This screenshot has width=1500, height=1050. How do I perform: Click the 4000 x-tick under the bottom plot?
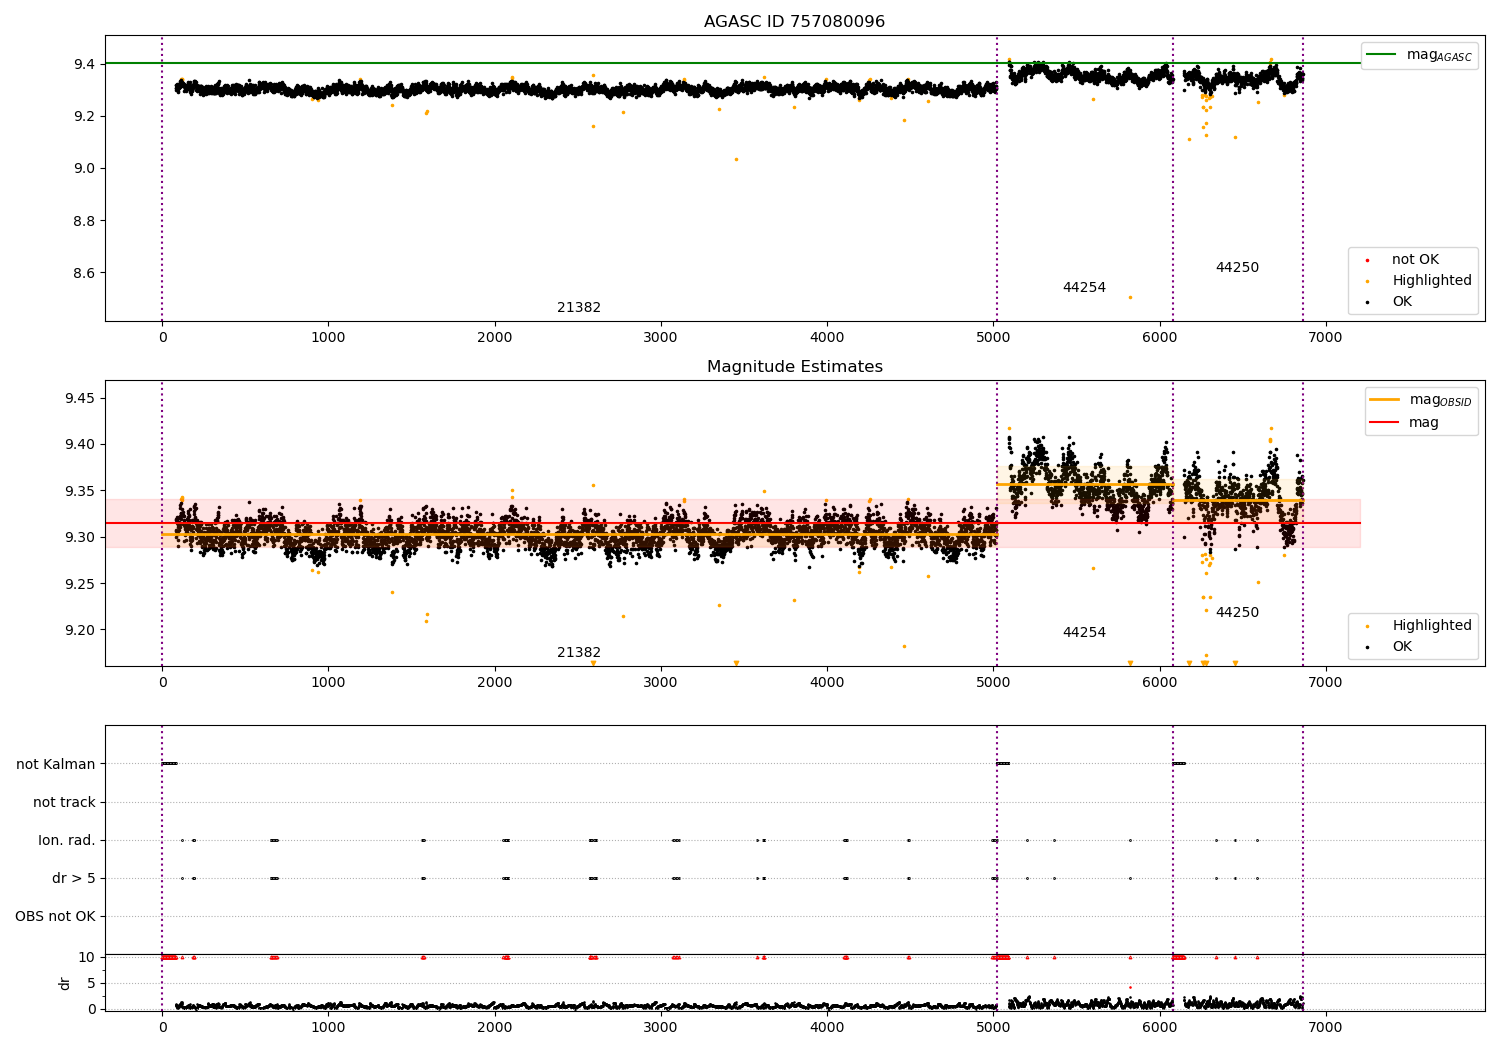(827, 1028)
